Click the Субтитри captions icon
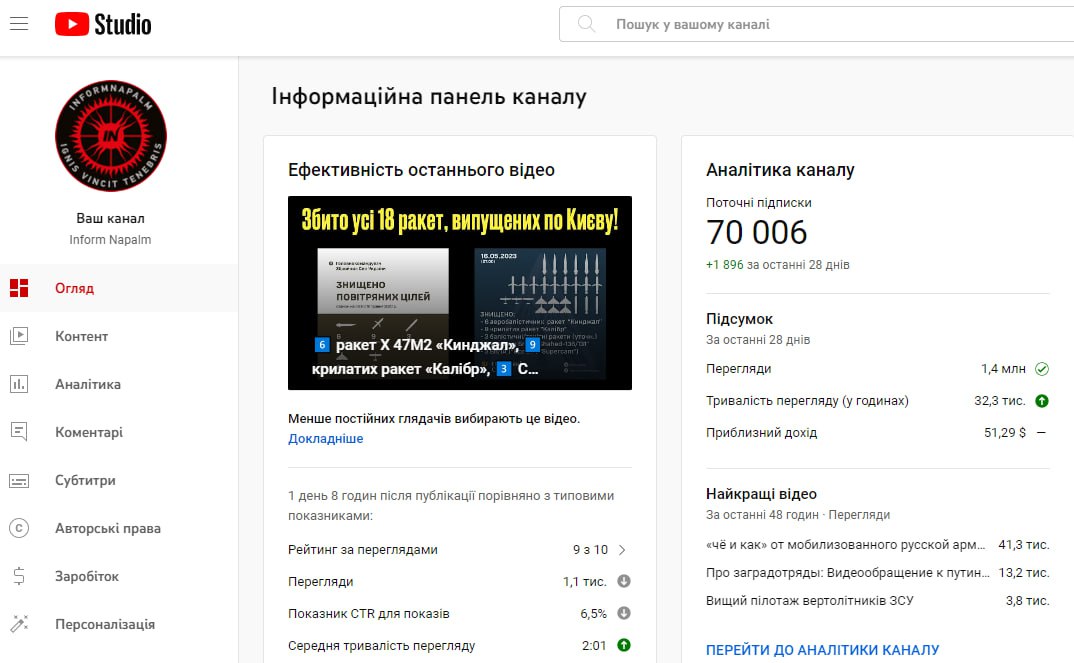The height and width of the screenshot is (663, 1074). tap(19, 480)
